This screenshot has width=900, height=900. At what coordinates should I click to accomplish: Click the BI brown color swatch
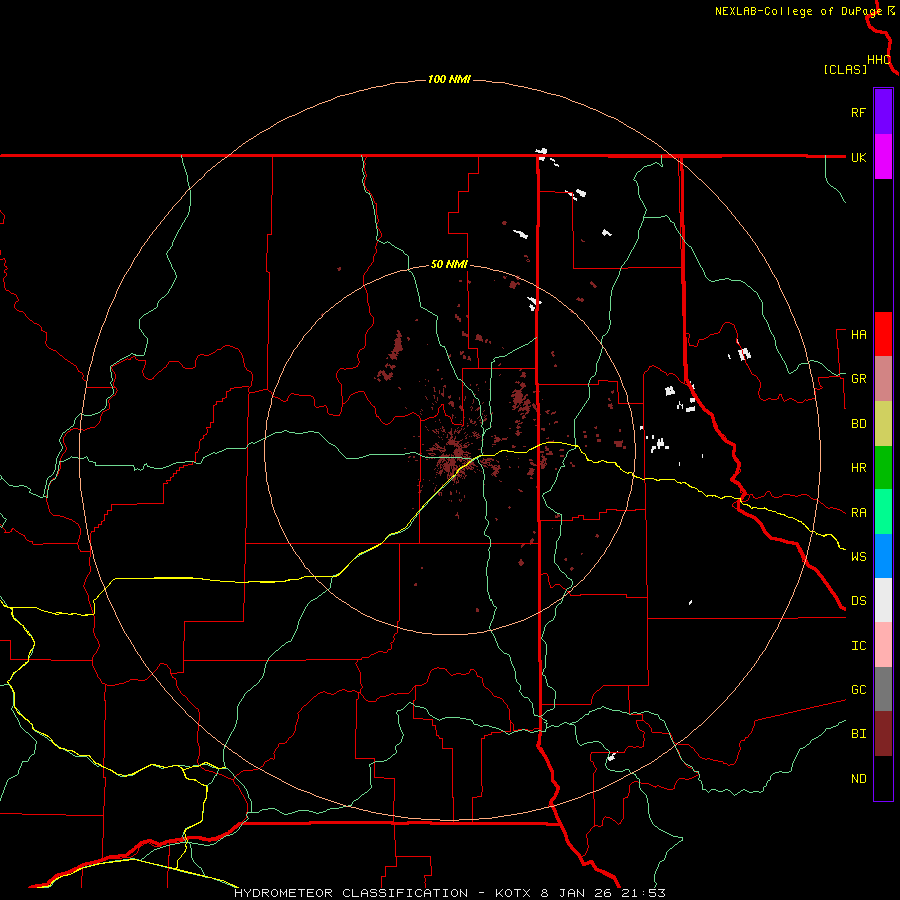pyautogui.click(x=883, y=734)
